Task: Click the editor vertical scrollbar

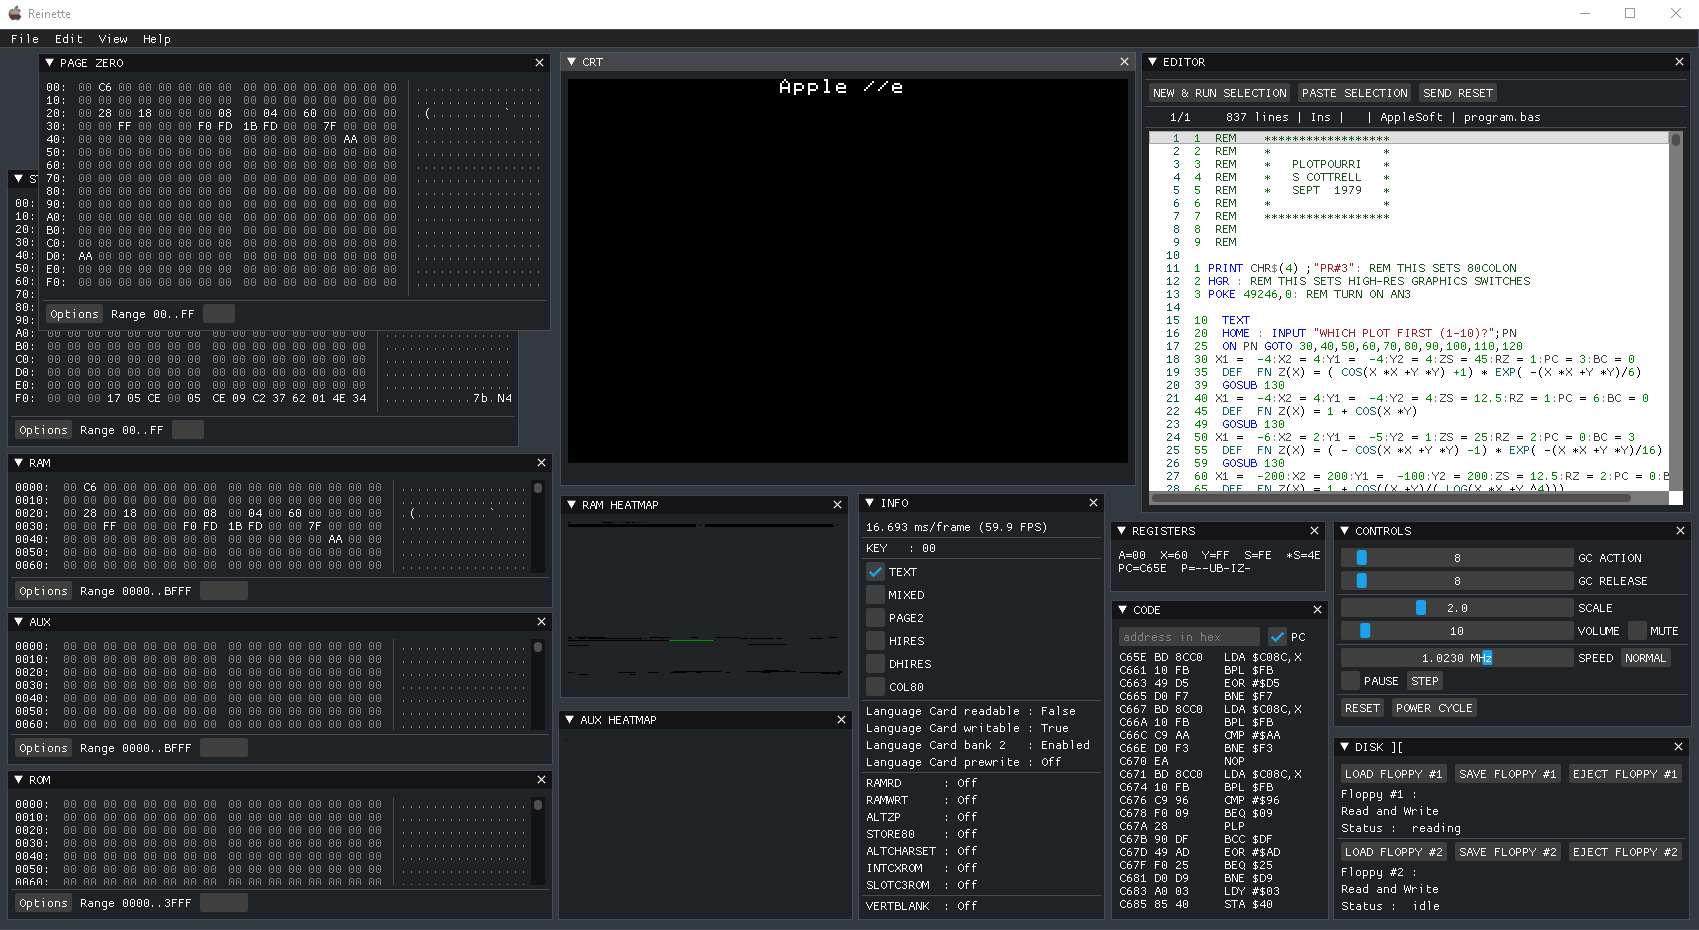Action: pos(1676,311)
